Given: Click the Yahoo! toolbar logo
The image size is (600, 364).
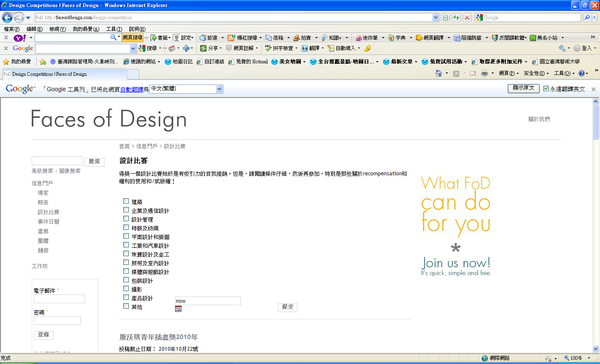Looking at the screenshot, I should 20,38.
